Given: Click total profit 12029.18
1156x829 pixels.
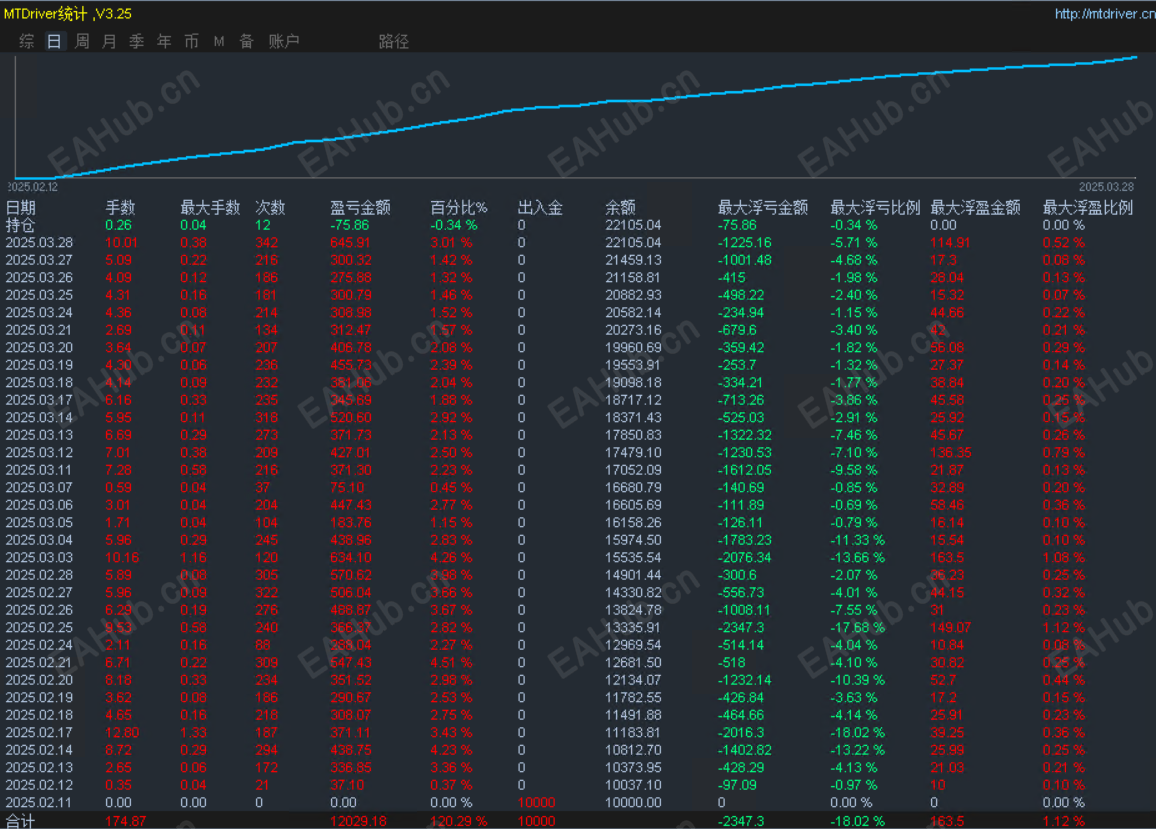Looking at the screenshot, I should (x=358, y=821).
